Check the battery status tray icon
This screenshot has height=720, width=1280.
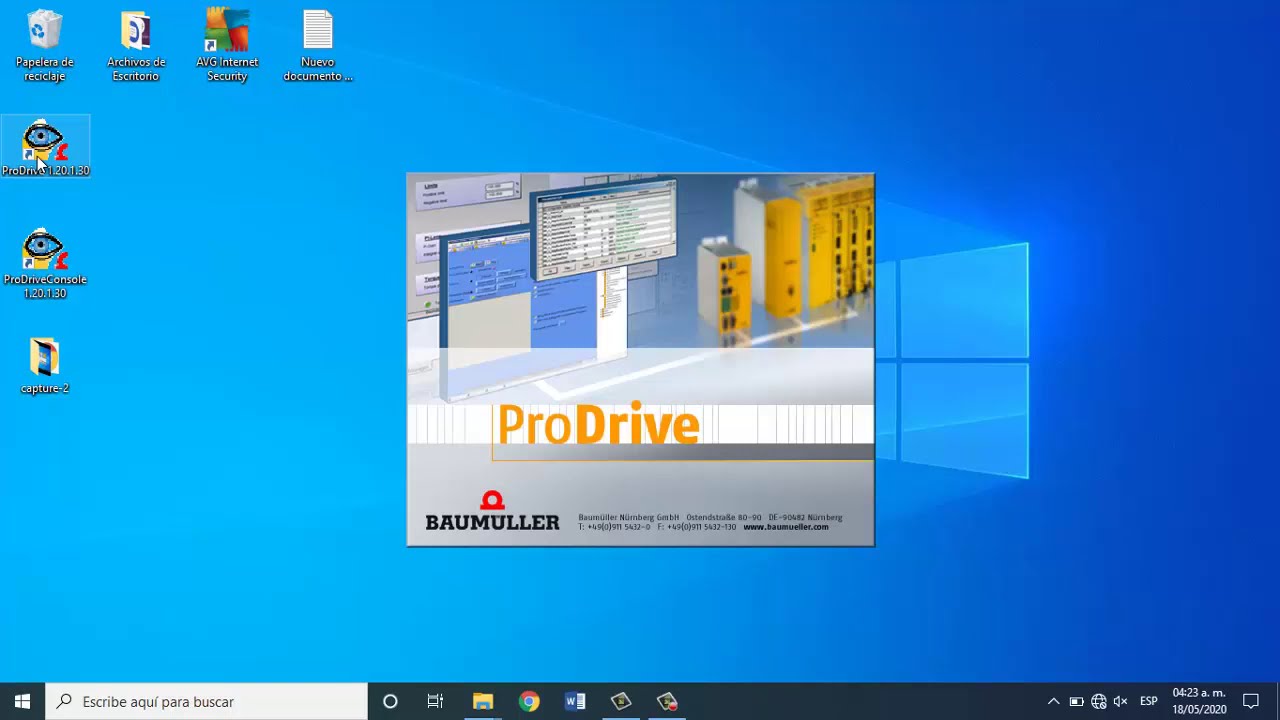click(1076, 702)
